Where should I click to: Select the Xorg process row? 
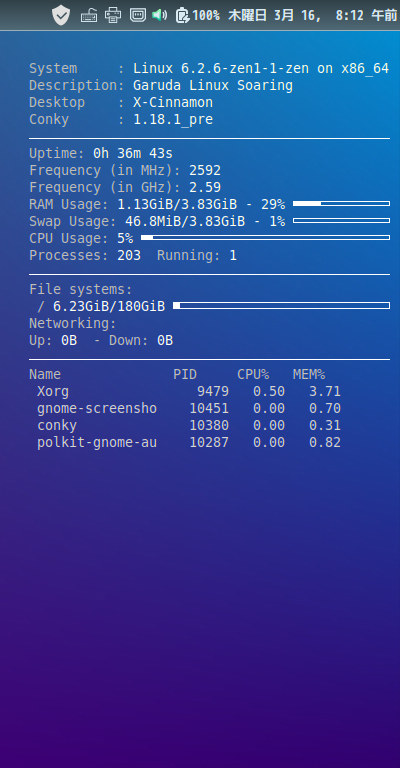coord(189,391)
